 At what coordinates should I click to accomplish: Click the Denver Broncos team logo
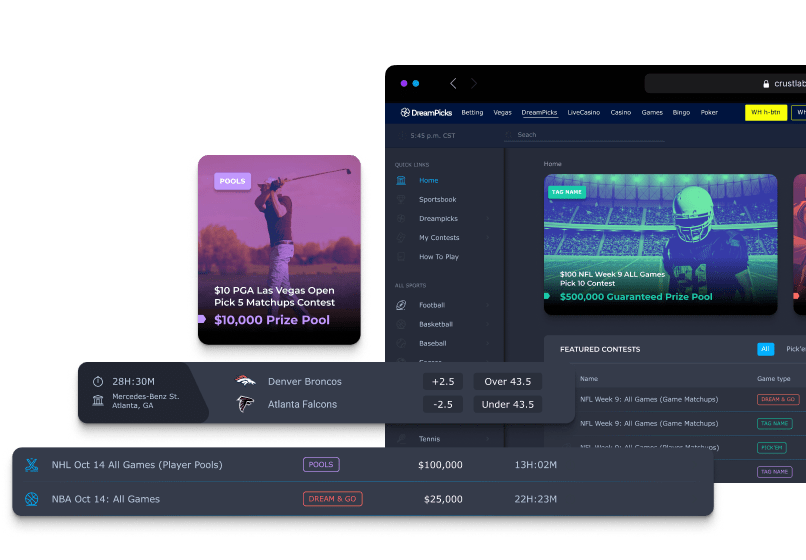(245, 381)
